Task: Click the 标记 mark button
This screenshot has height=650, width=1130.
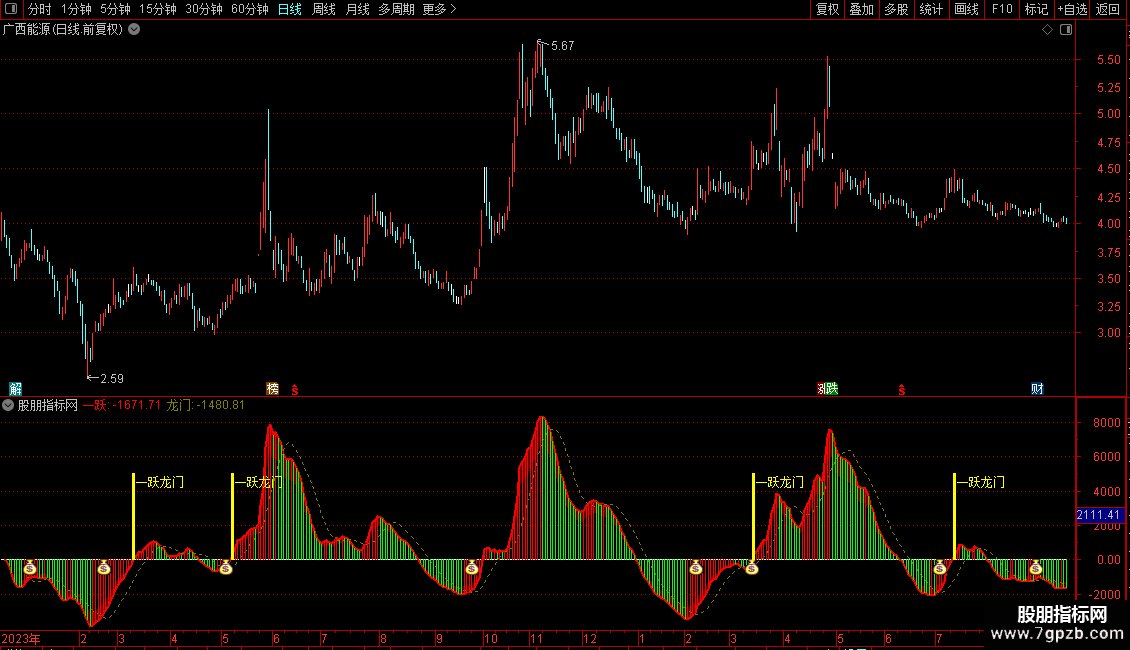Action: (x=1036, y=9)
